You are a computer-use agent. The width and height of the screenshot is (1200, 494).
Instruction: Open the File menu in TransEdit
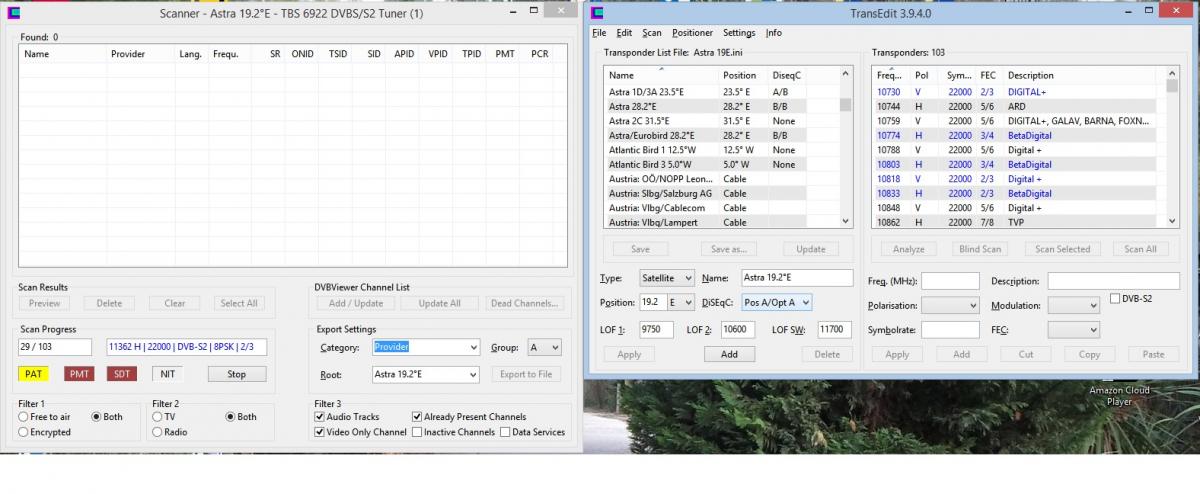click(598, 33)
